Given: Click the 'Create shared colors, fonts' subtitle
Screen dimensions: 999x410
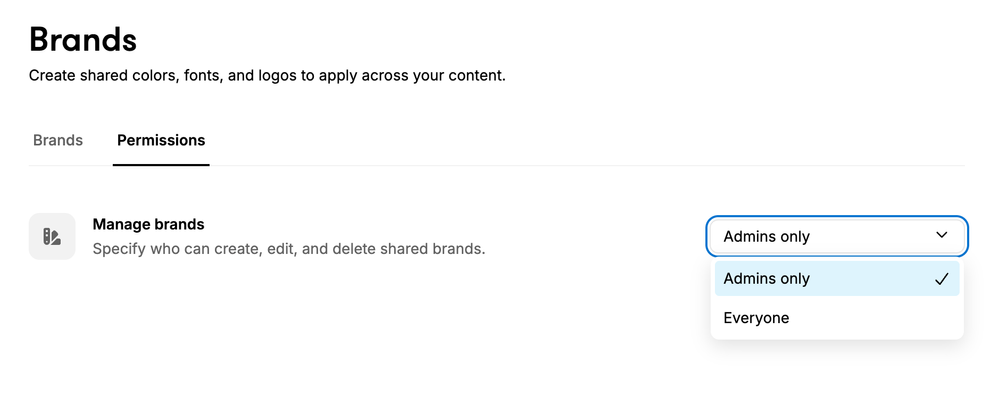Looking at the screenshot, I should (267, 76).
